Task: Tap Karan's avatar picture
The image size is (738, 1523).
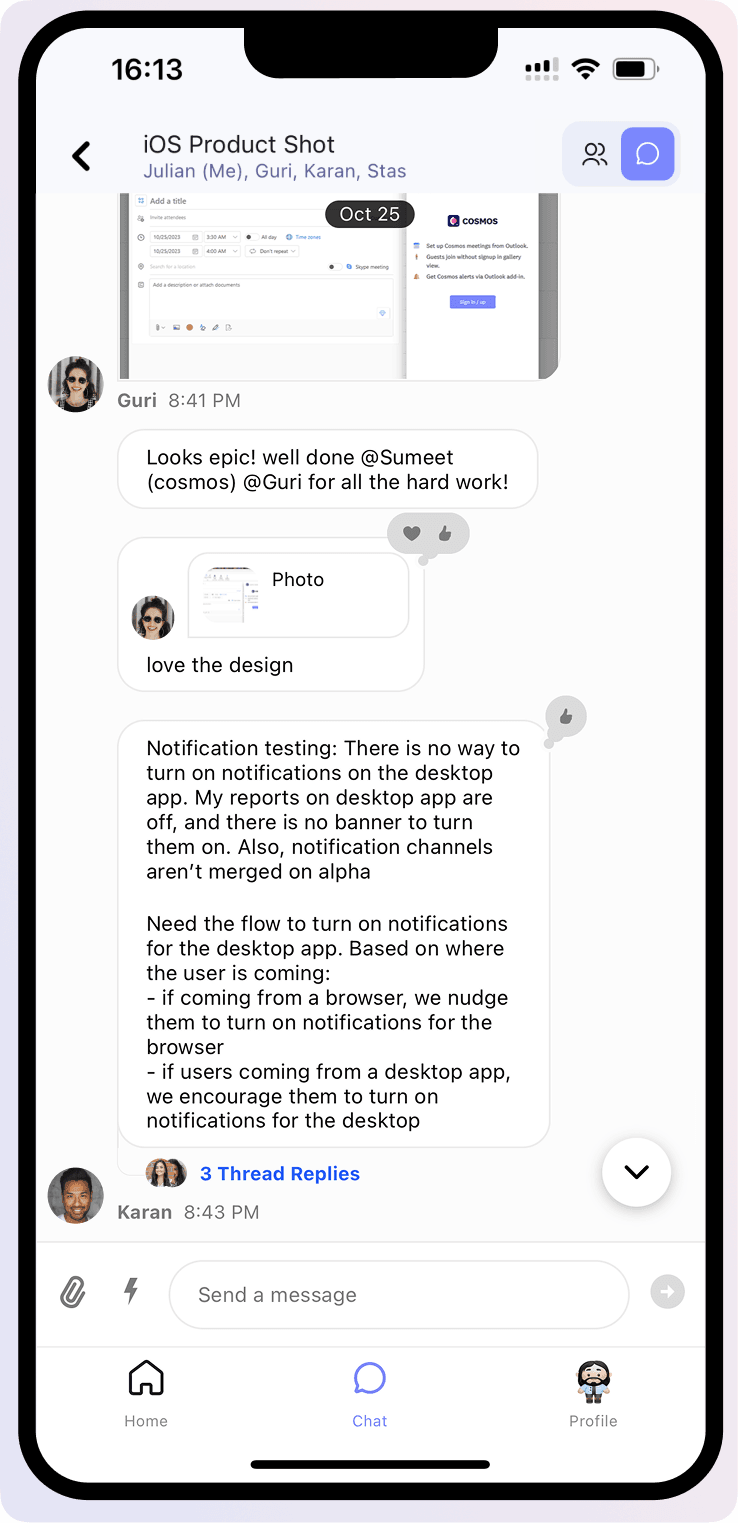Action: click(x=76, y=1195)
